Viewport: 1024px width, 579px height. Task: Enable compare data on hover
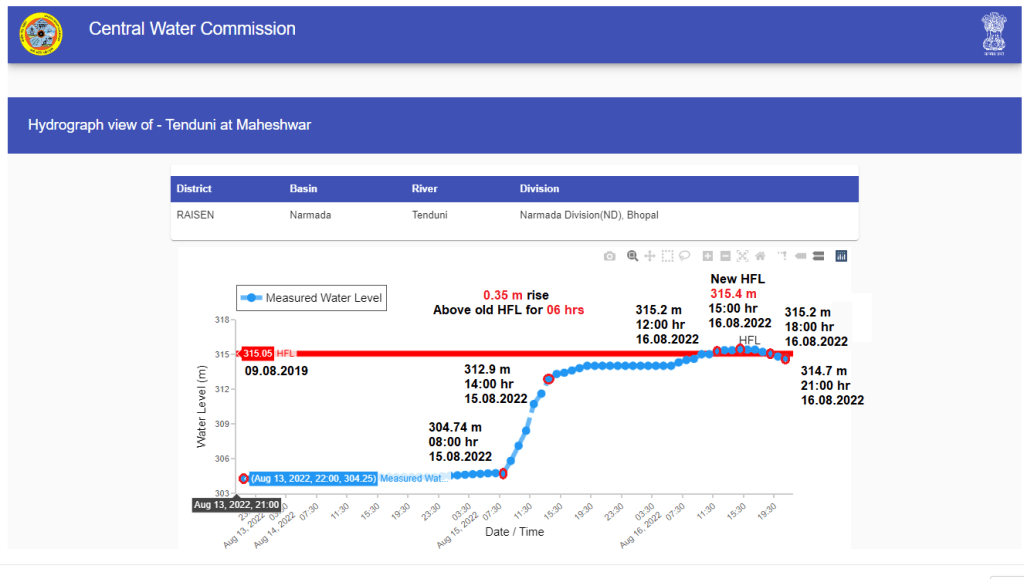pos(818,256)
